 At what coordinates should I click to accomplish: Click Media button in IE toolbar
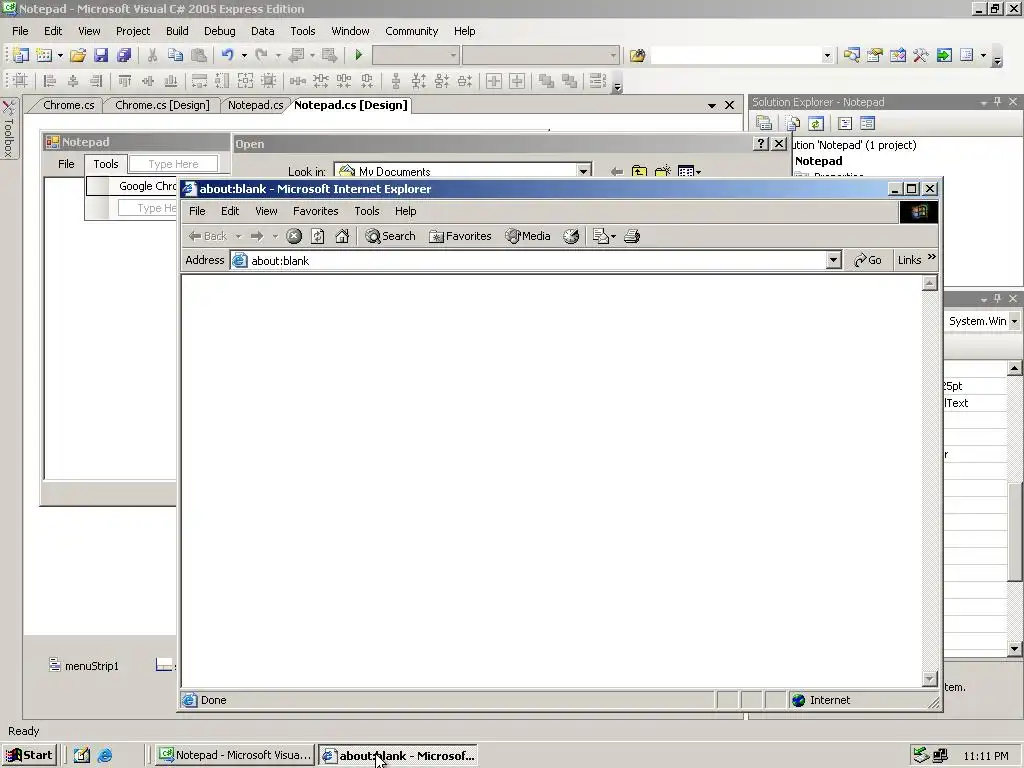[528, 236]
